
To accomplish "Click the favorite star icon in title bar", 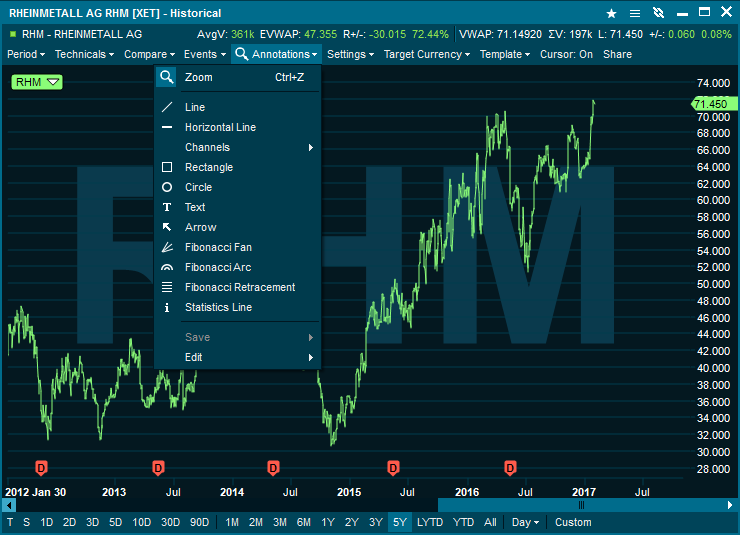I will click(611, 13).
